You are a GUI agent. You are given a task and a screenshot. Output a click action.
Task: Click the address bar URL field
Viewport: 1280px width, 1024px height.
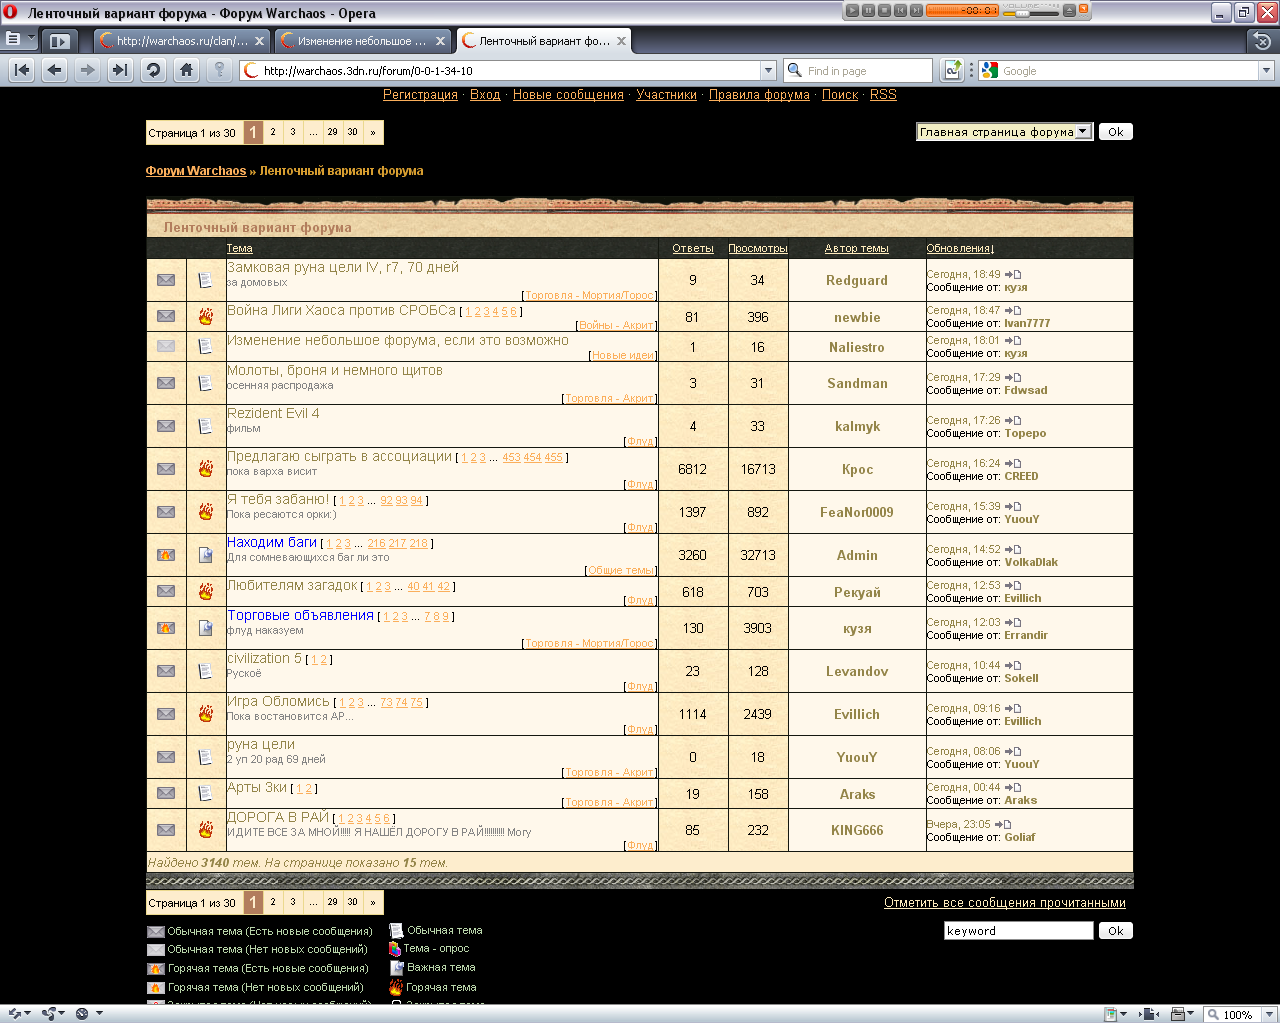(510, 70)
